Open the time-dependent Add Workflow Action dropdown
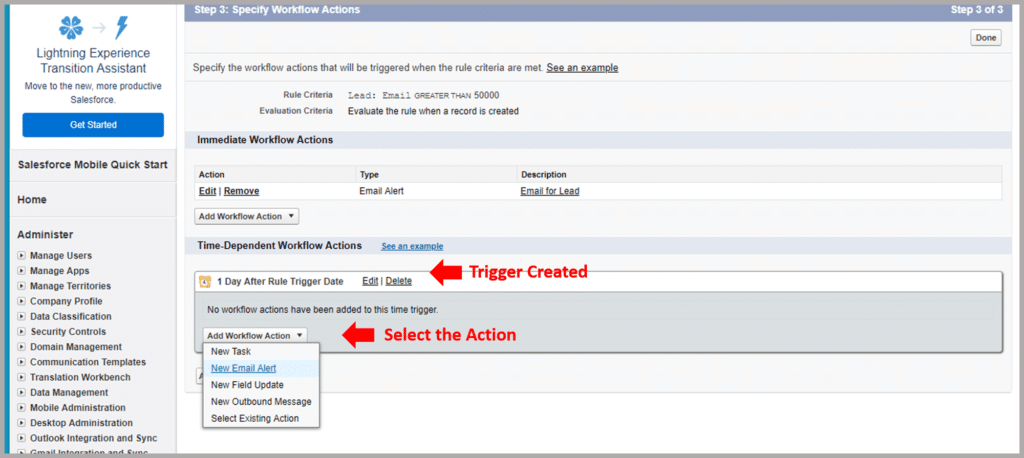Image resolution: width=1024 pixels, height=458 pixels. point(255,336)
